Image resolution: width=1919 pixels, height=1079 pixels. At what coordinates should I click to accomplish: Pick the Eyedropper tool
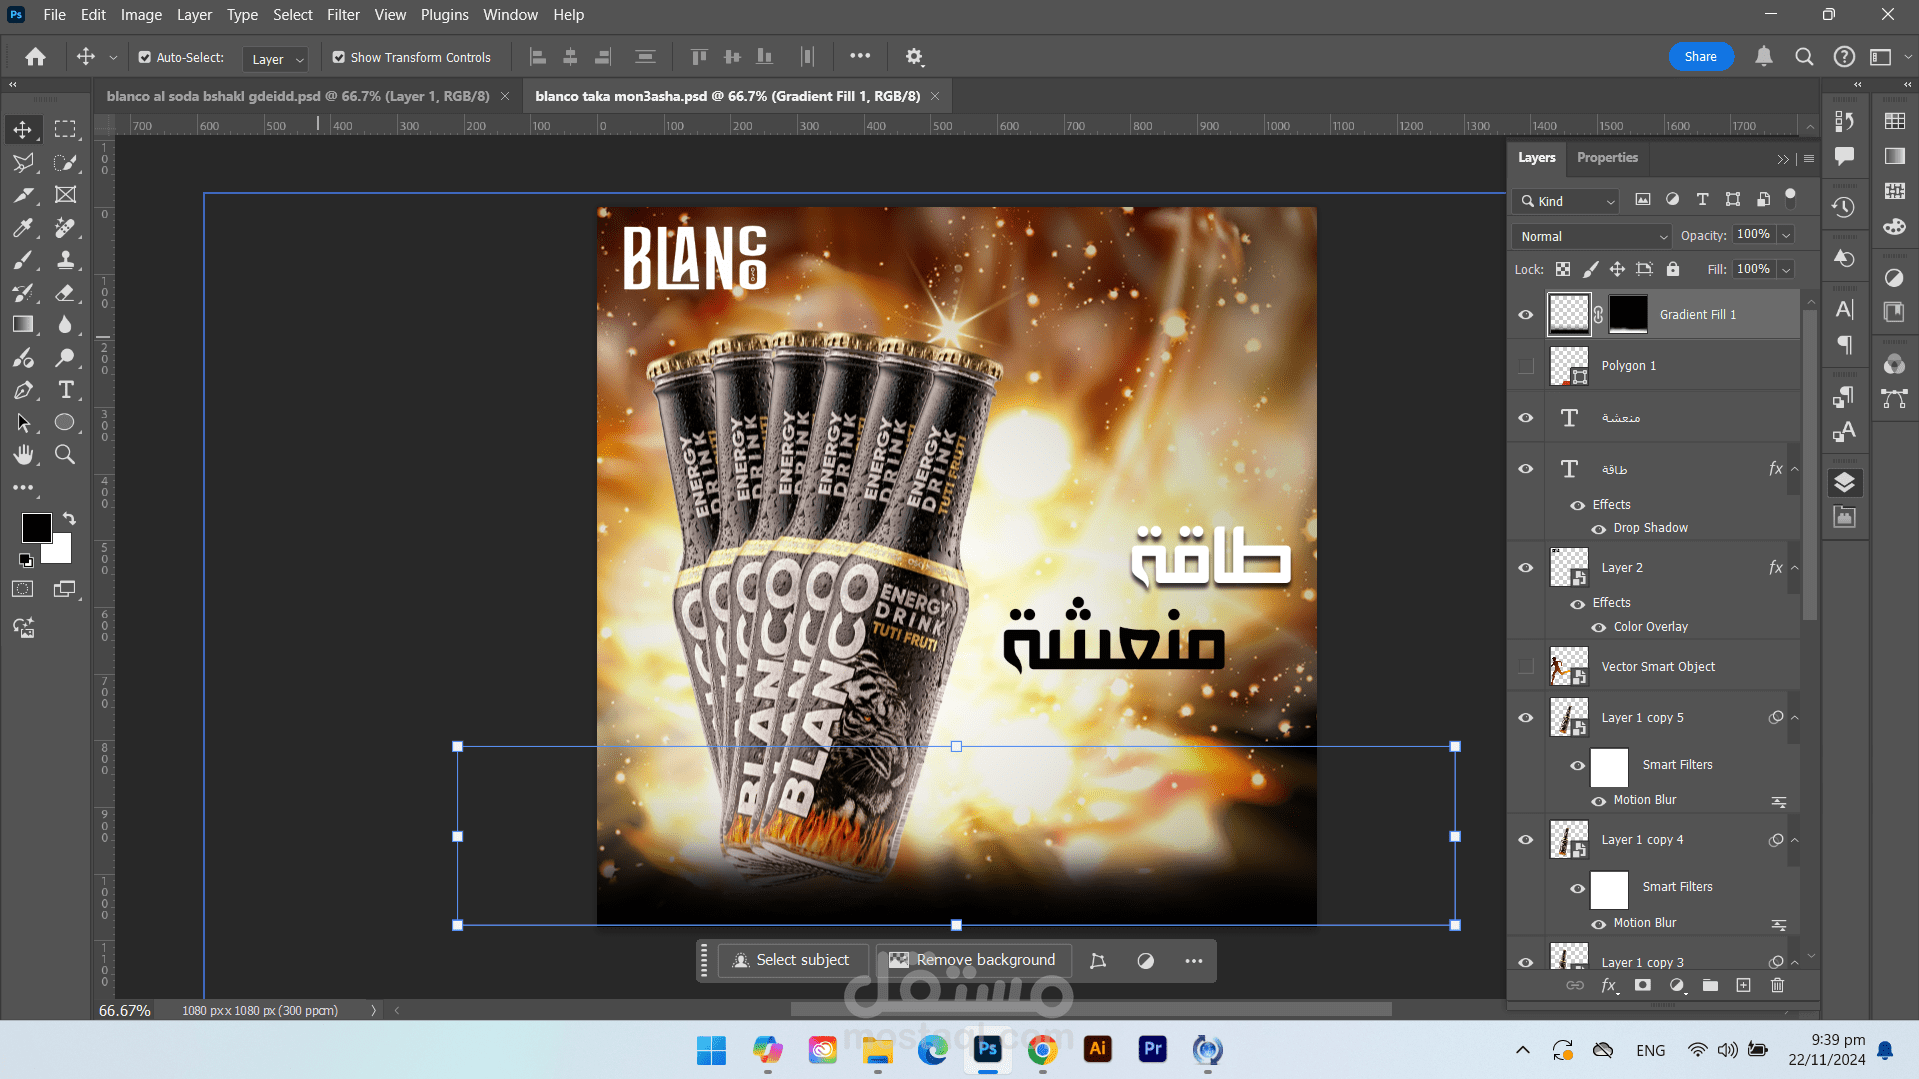[x=23, y=228]
